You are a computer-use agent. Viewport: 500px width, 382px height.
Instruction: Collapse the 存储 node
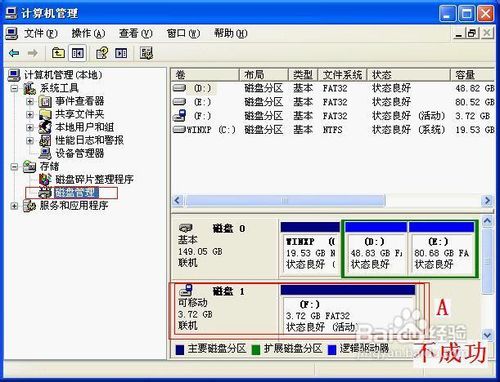pyautogui.click(x=14, y=167)
